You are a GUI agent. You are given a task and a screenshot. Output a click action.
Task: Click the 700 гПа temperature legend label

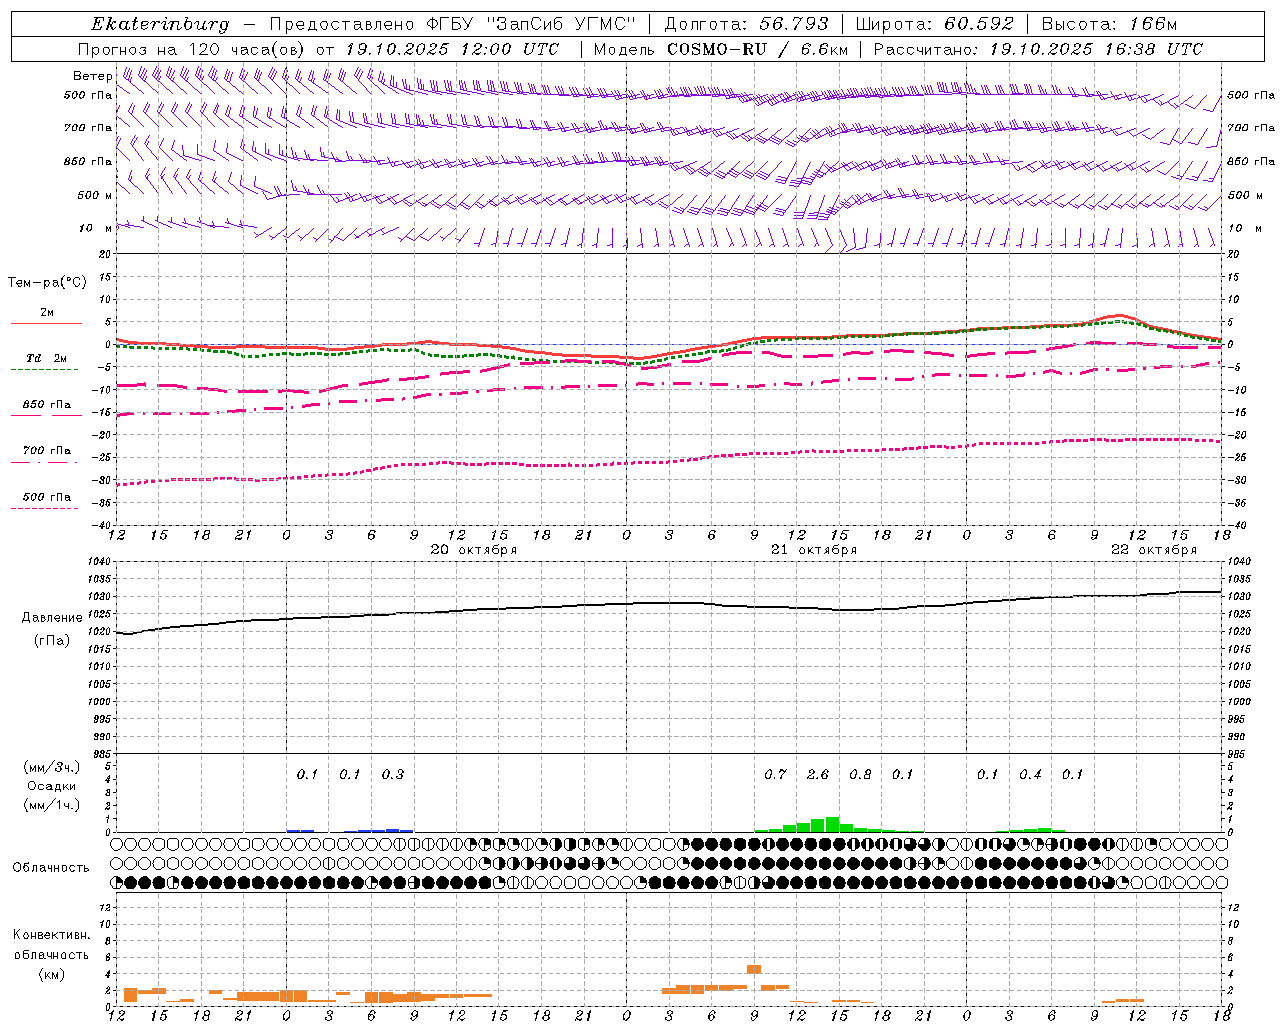(47, 451)
